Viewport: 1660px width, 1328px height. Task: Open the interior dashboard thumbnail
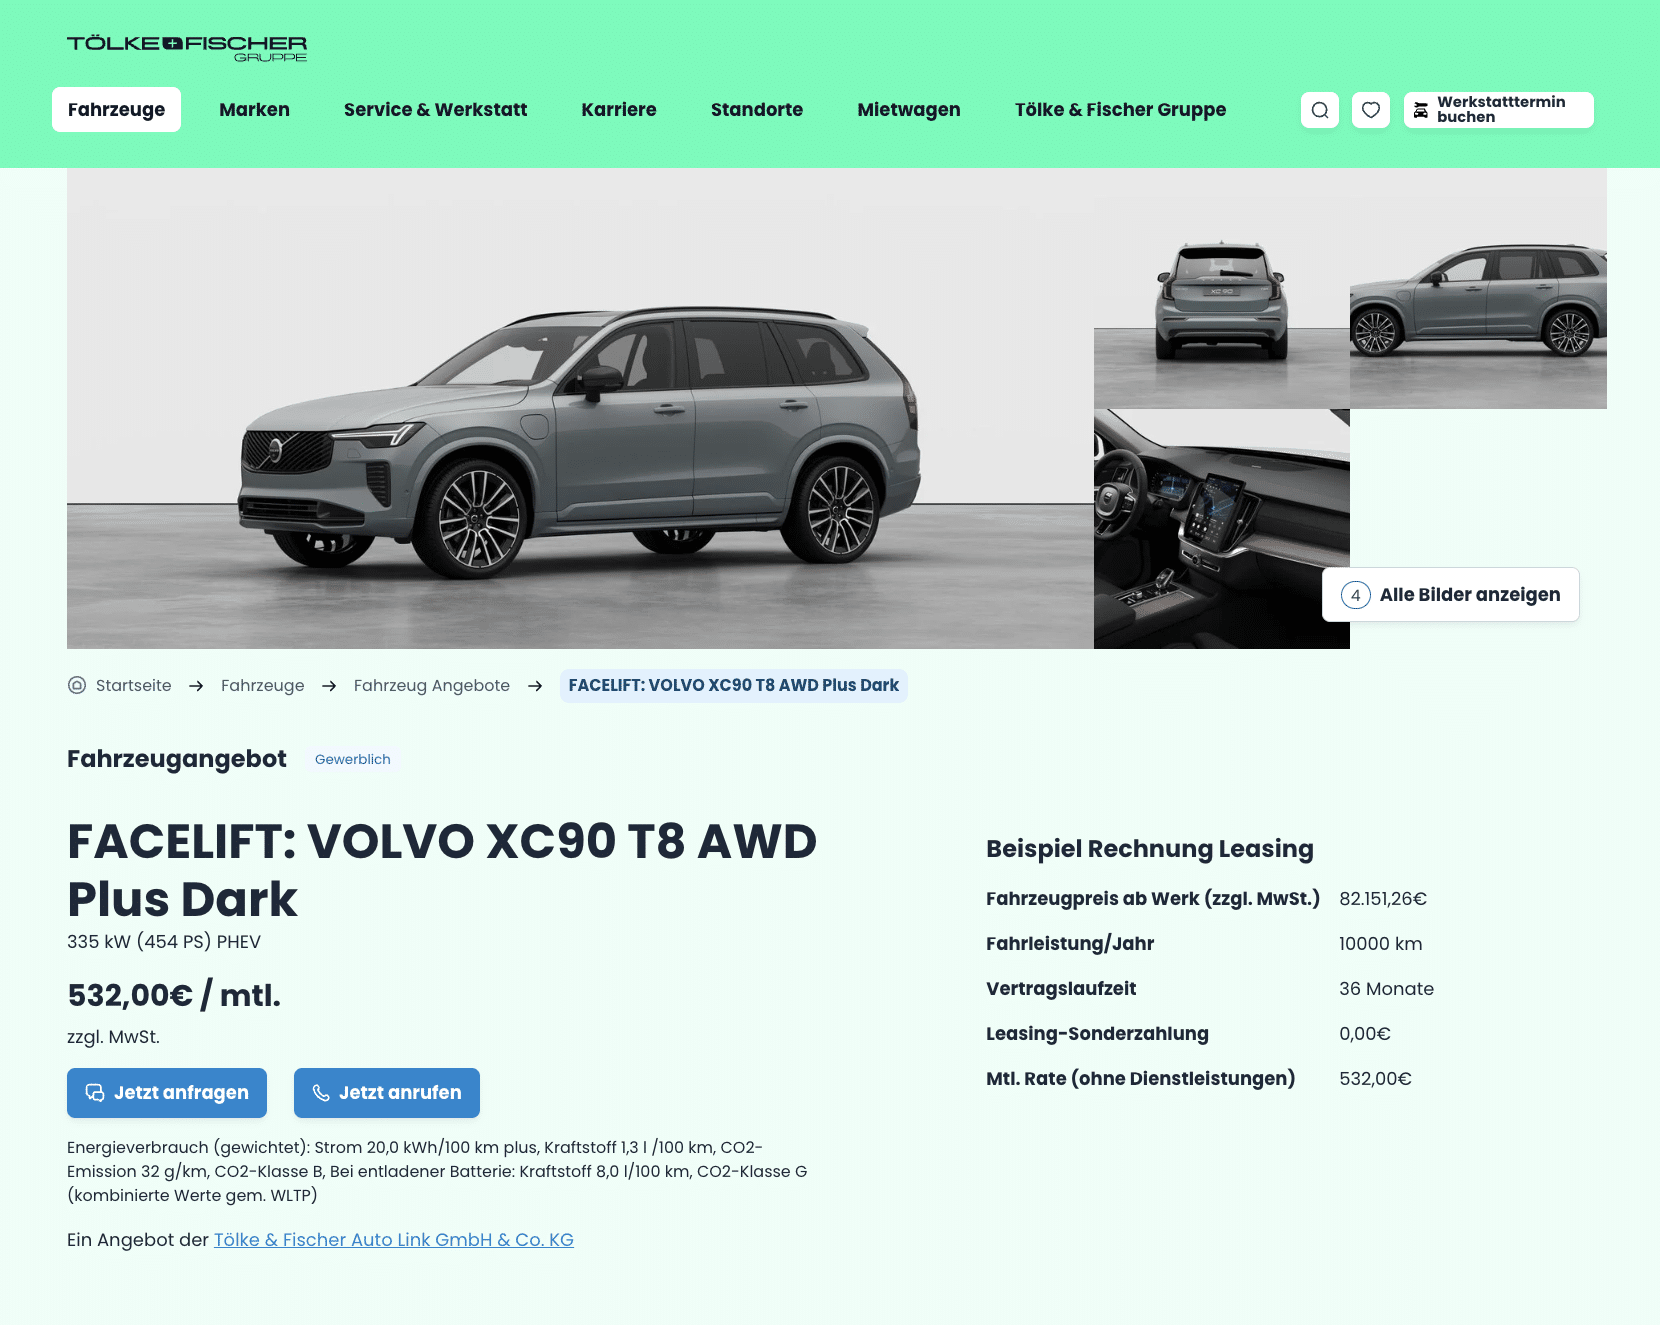pyautogui.click(x=1221, y=529)
